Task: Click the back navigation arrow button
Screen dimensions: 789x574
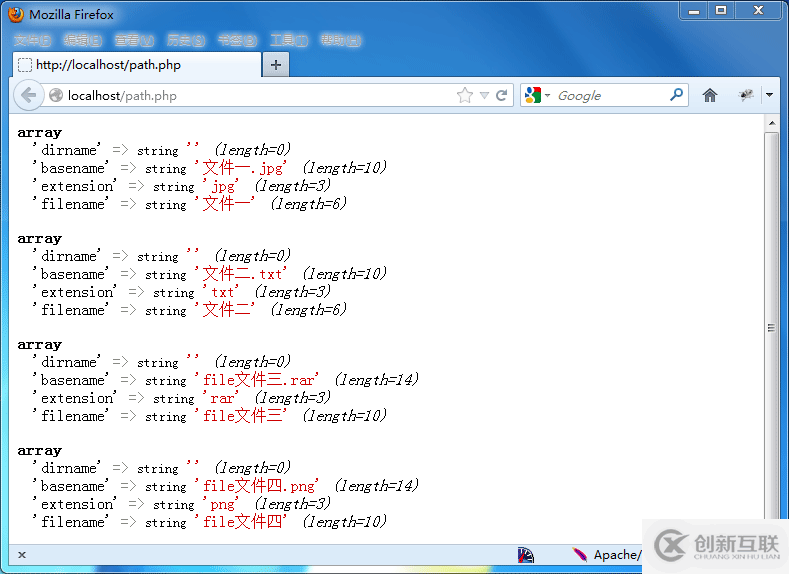Action: 28,96
